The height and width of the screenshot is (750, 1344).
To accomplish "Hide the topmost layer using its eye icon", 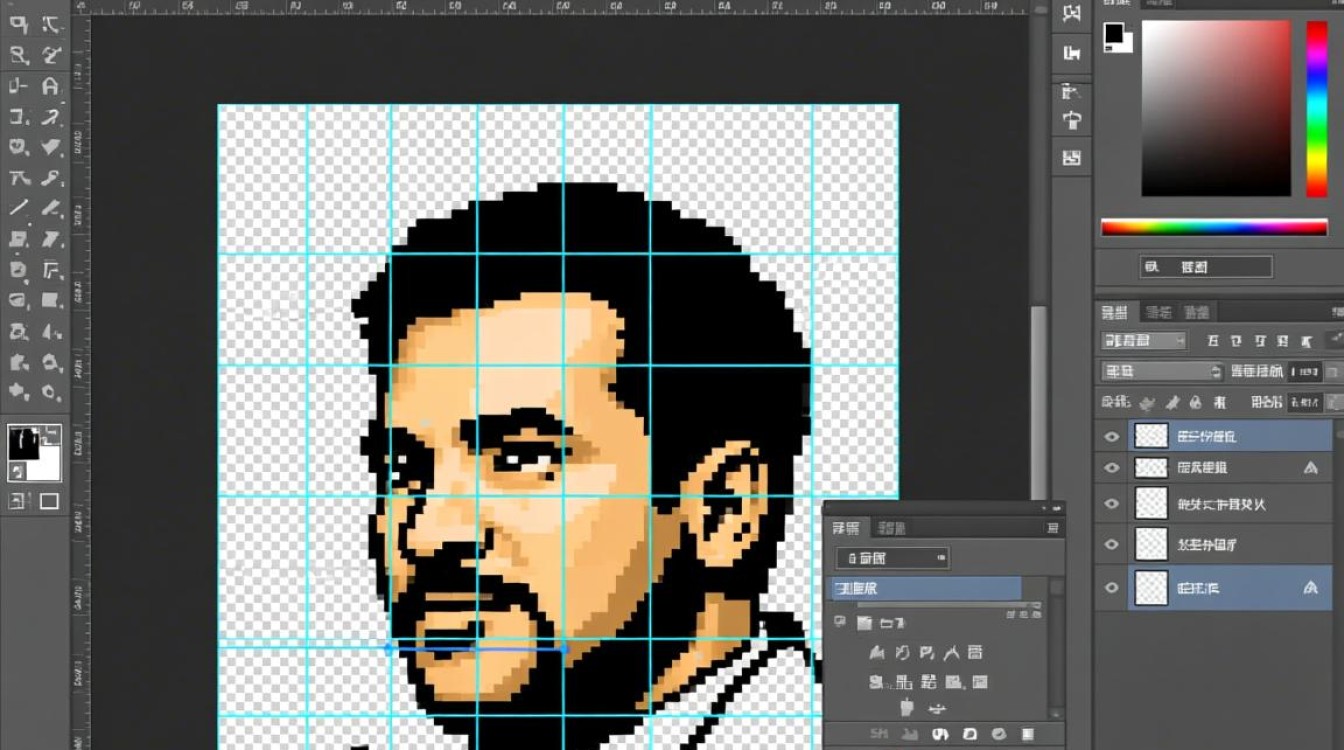I will click(1111, 436).
